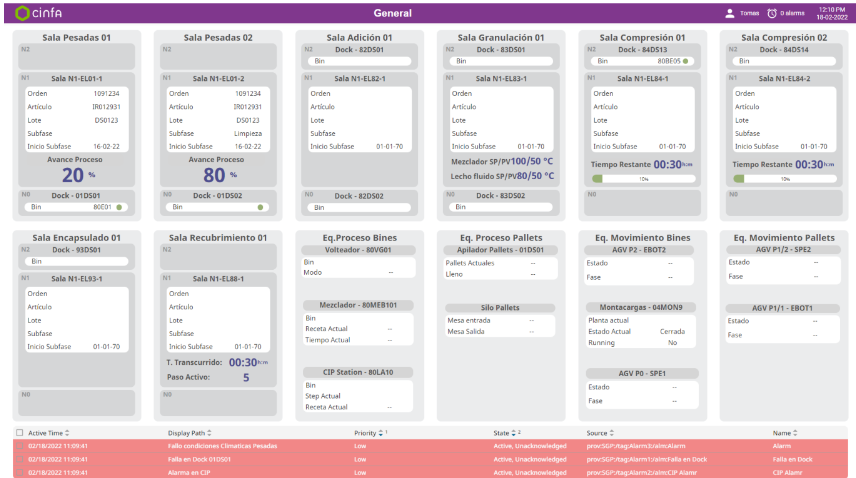Select checkbox for Alarma en CIP alarm
This screenshot has width=856, height=478.
point(20,473)
